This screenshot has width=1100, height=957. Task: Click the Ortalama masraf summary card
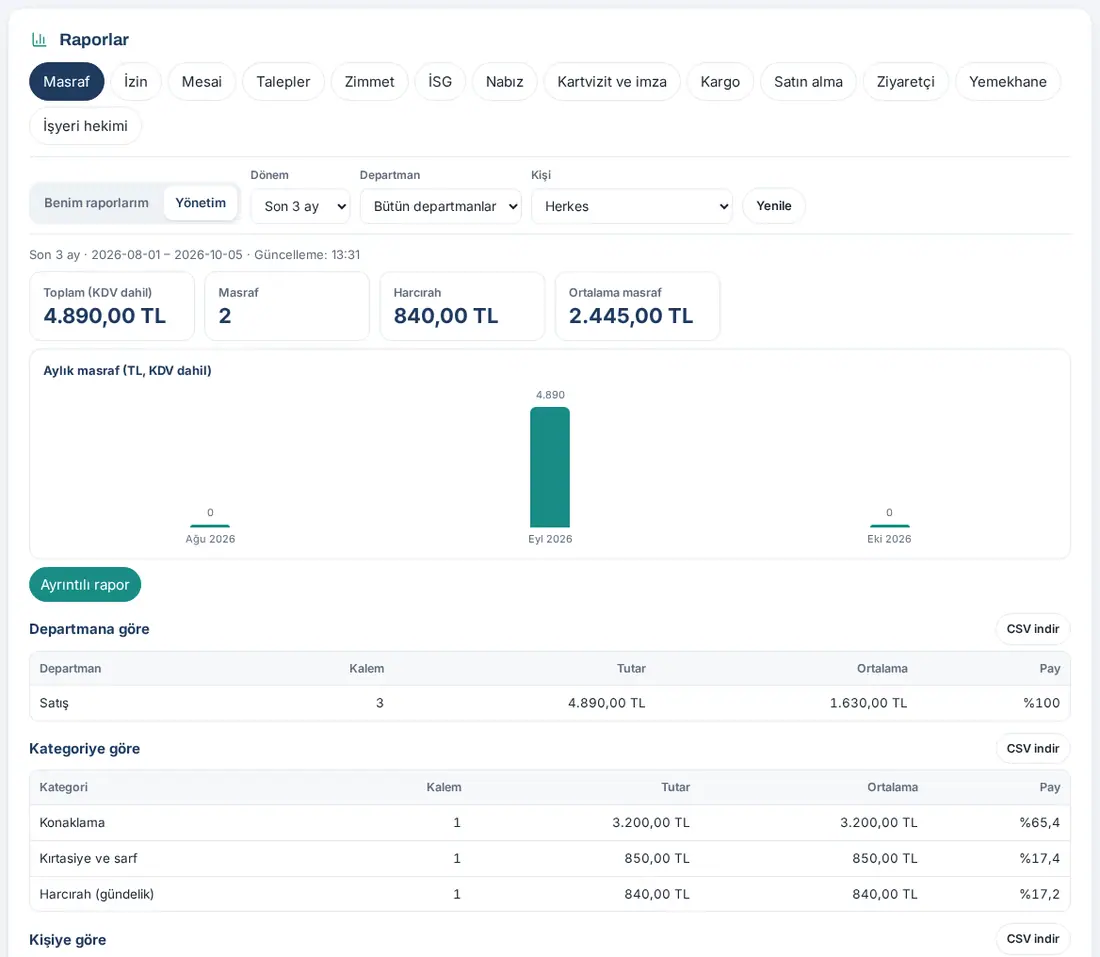coord(638,307)
